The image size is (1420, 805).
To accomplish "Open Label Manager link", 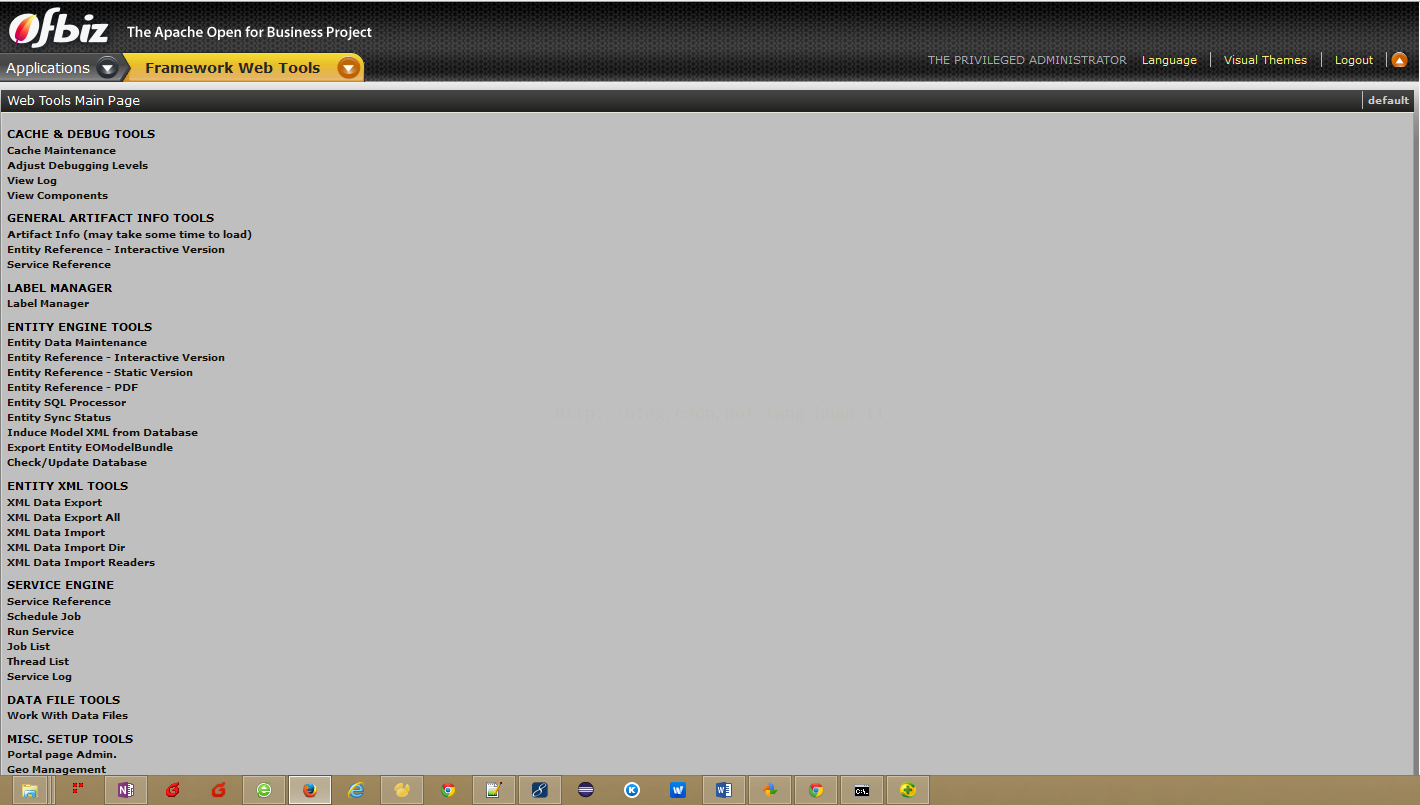I will point(48,304).
